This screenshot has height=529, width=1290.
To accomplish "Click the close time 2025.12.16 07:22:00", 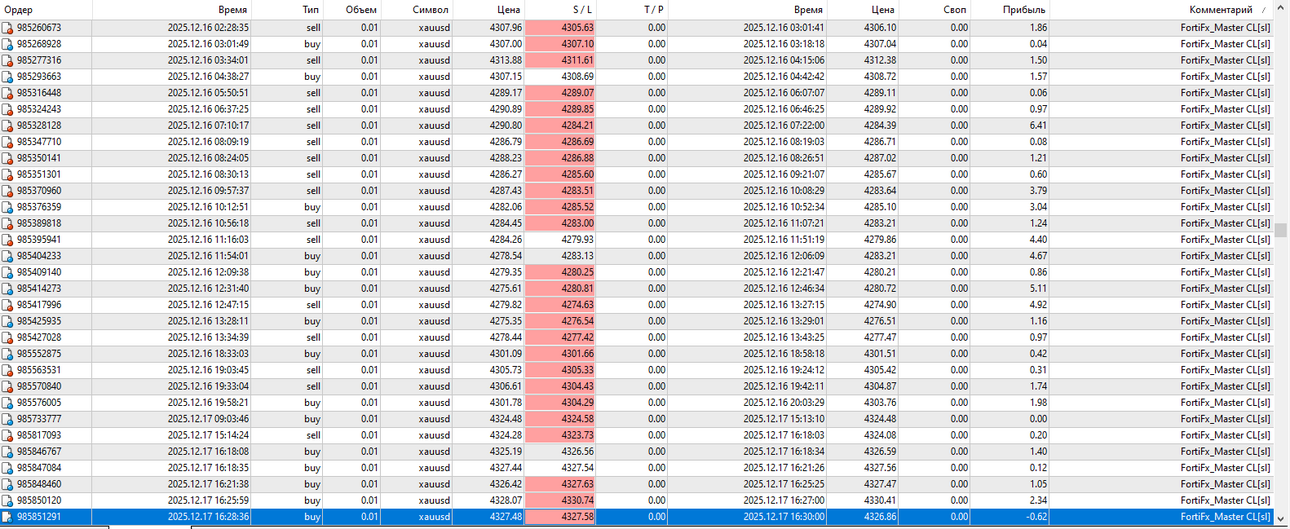I will [784, 125].
